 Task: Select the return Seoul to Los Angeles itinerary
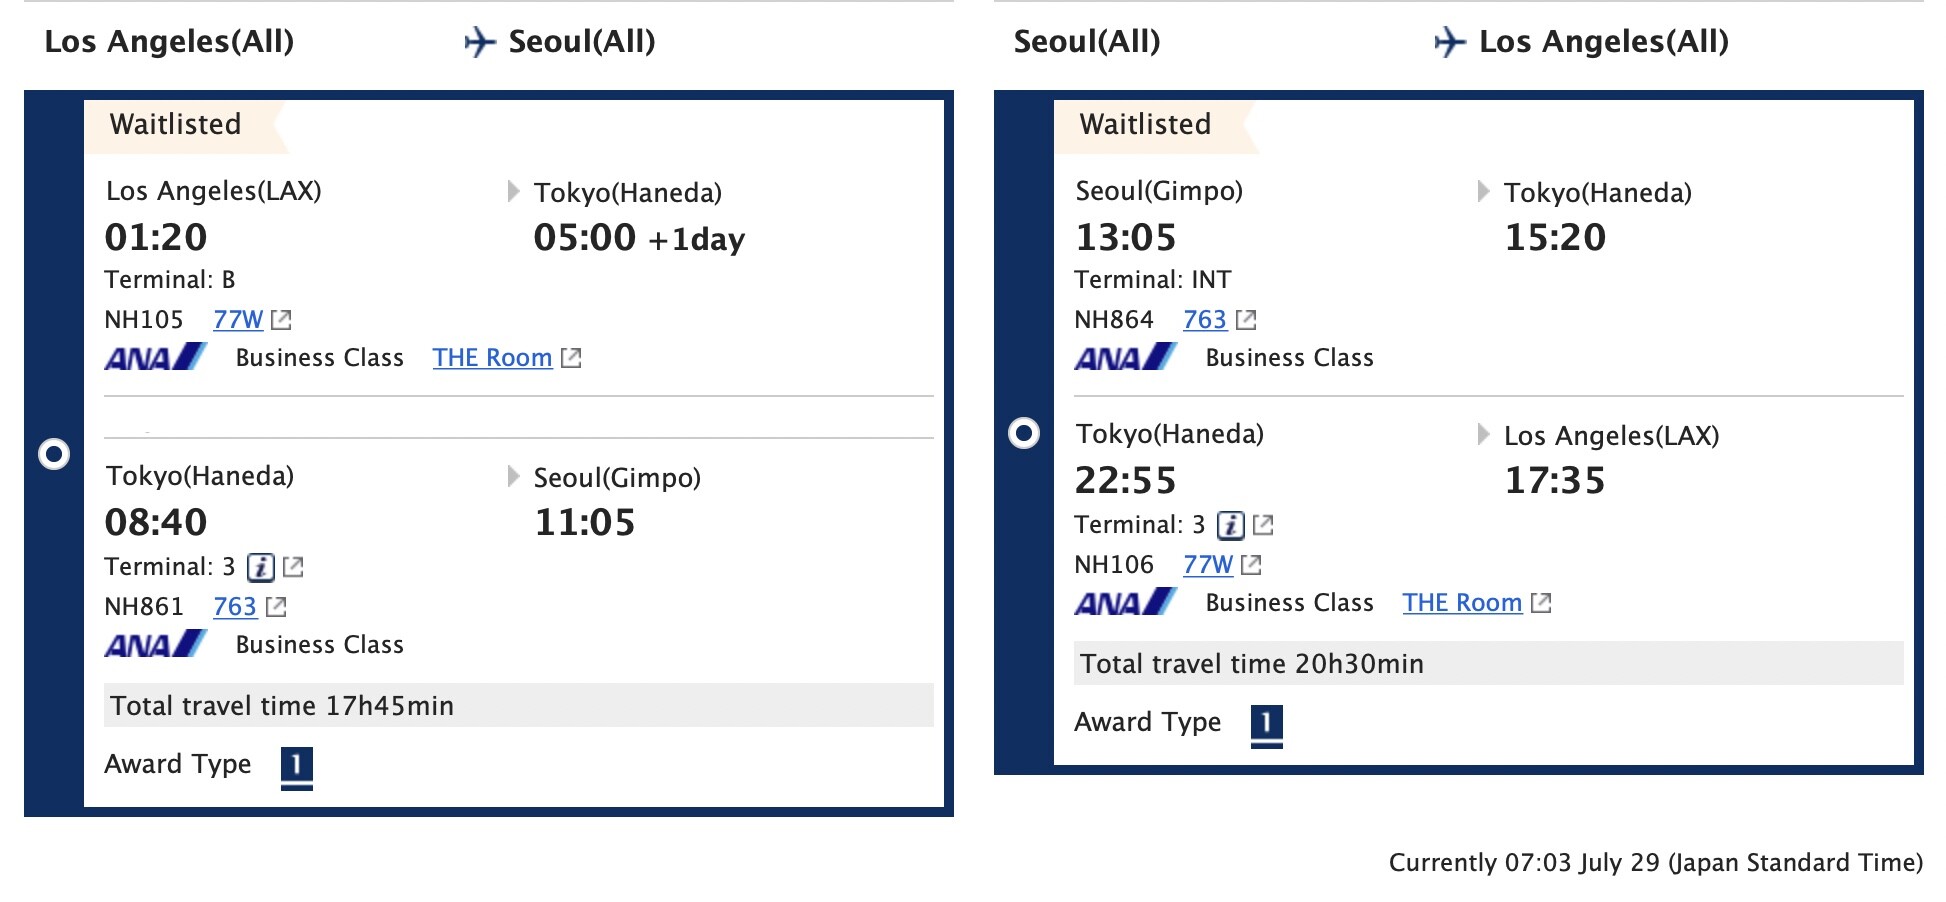1024,435
